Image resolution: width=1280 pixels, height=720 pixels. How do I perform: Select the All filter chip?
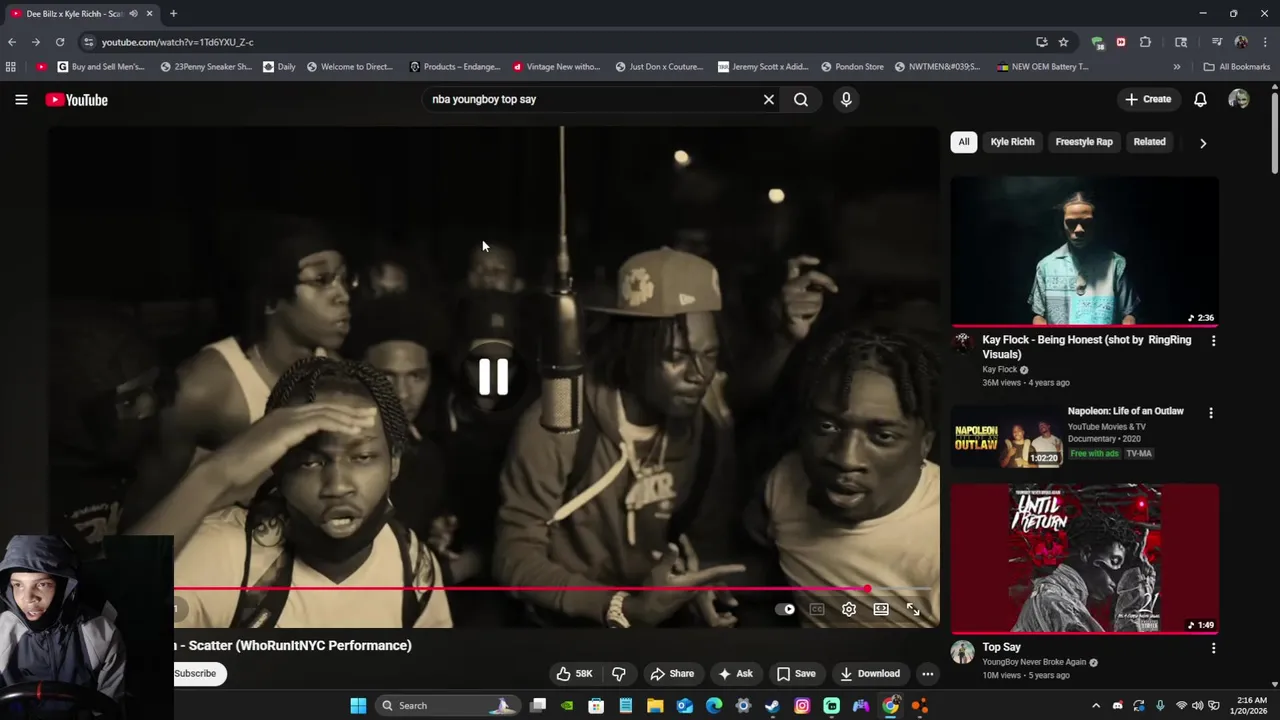964,142
